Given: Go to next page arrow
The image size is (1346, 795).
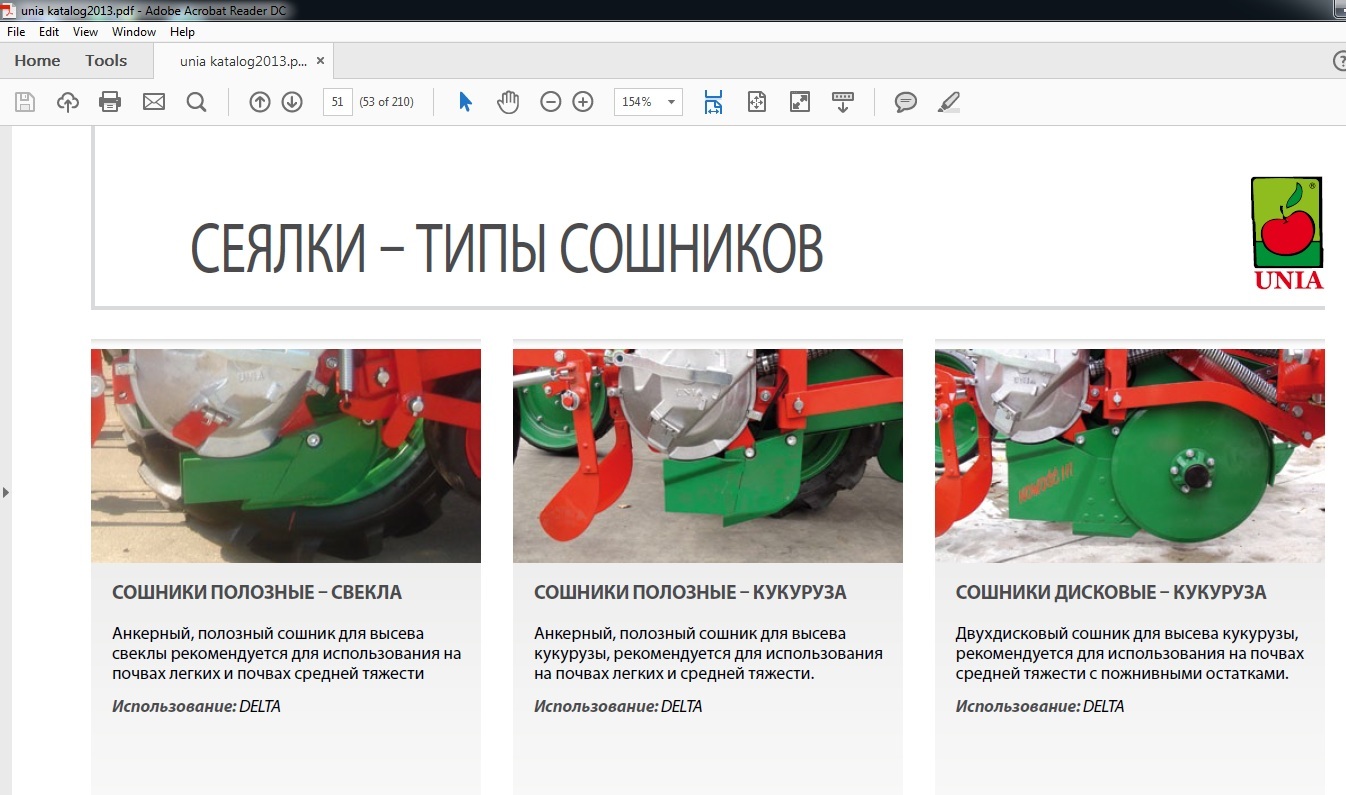Looking at the screenshot, I should click(292, 102).
